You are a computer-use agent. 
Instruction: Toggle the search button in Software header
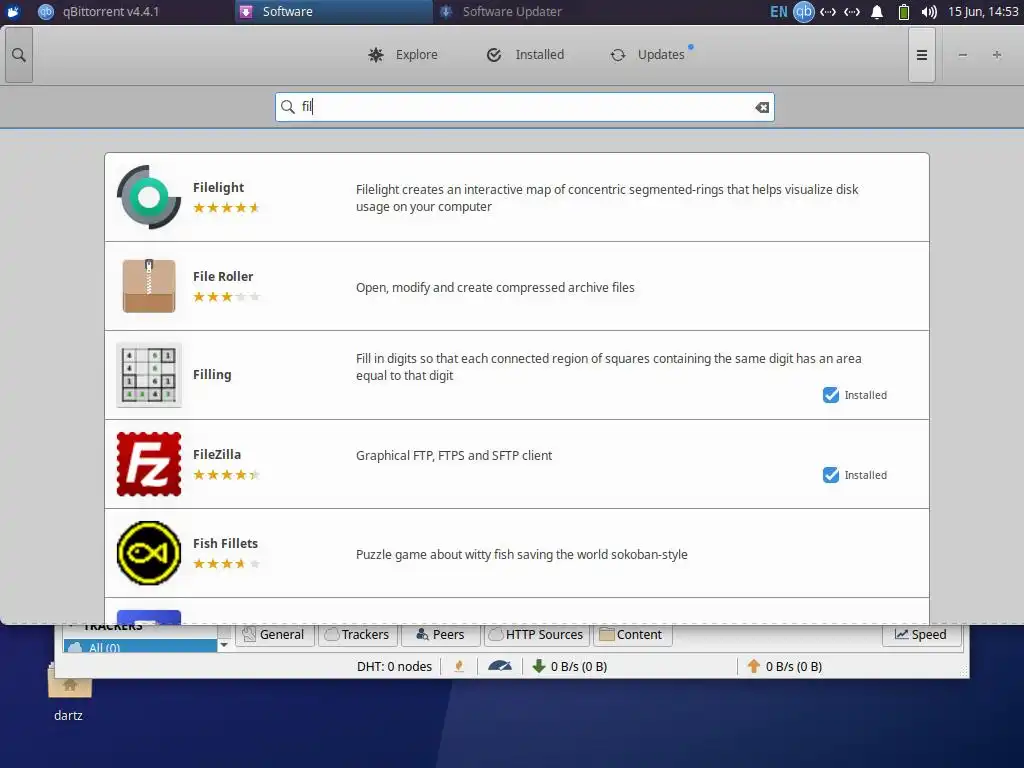(19, 56)
